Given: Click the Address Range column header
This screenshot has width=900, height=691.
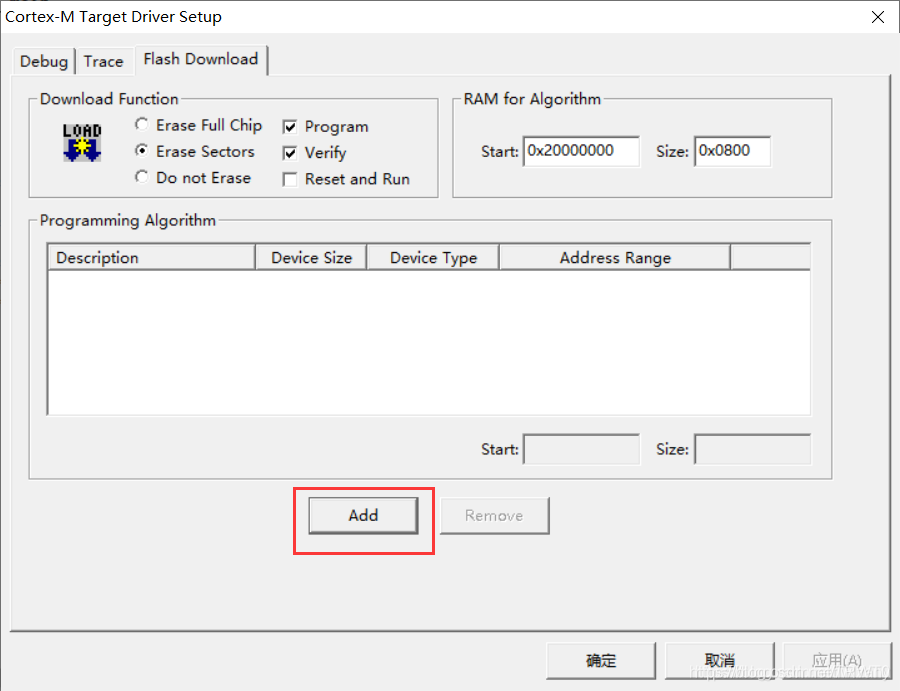Looking at the screenshot, I should coord(615,258).
